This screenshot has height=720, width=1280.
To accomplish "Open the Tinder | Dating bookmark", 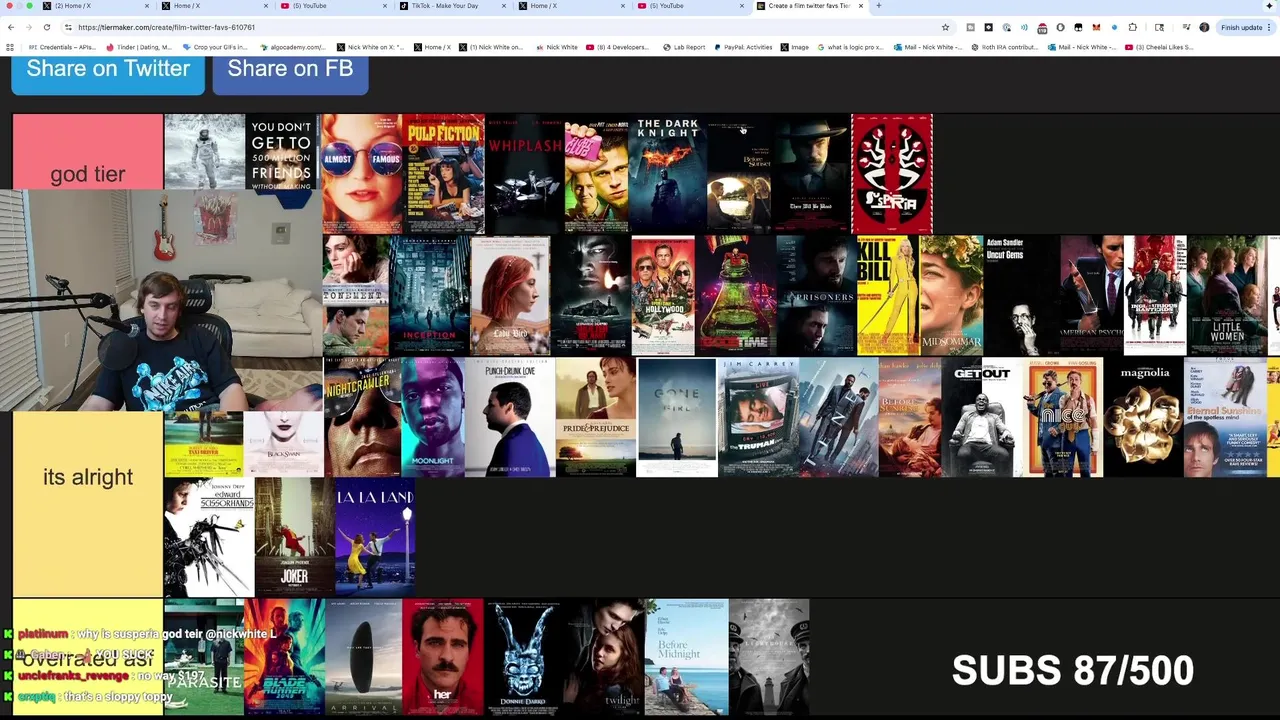I will pos(139,47).
